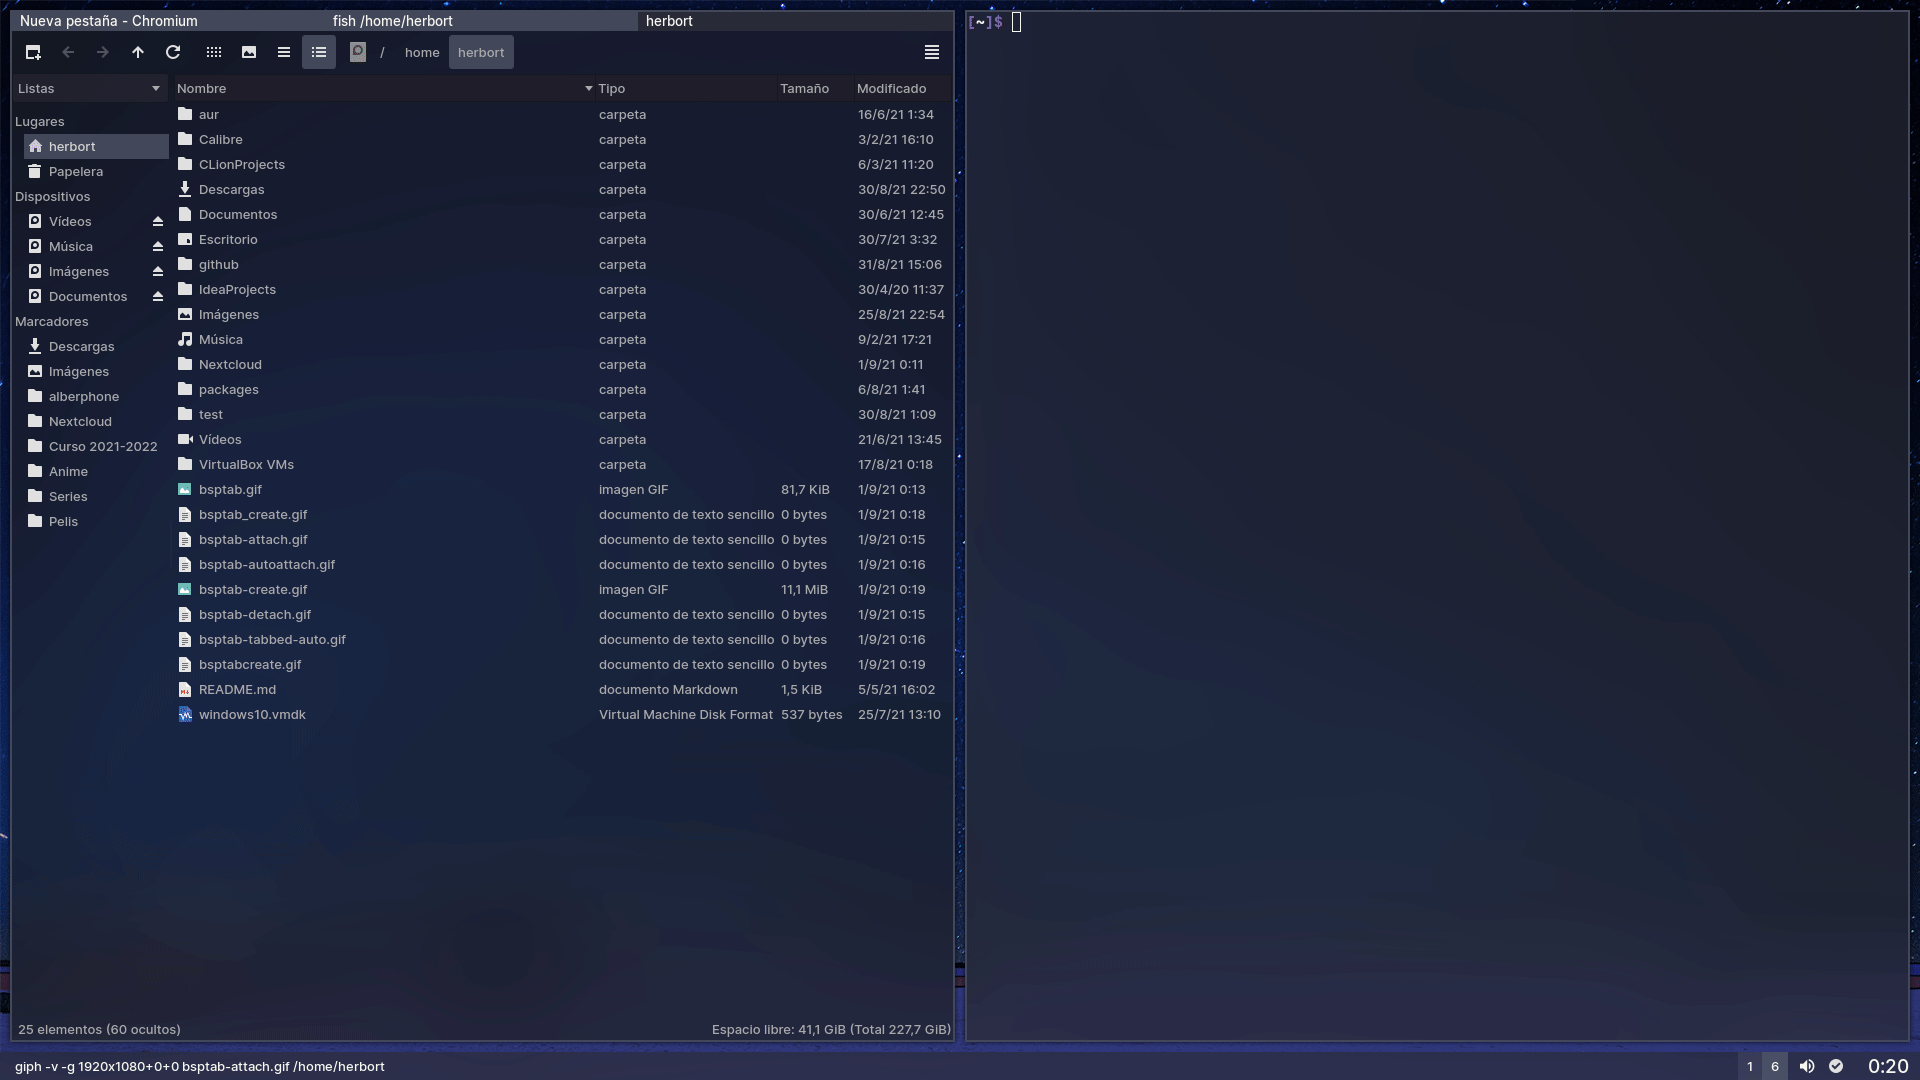Reload the current folder view
Screen dimensions: 1920x1080
point(173,52)
